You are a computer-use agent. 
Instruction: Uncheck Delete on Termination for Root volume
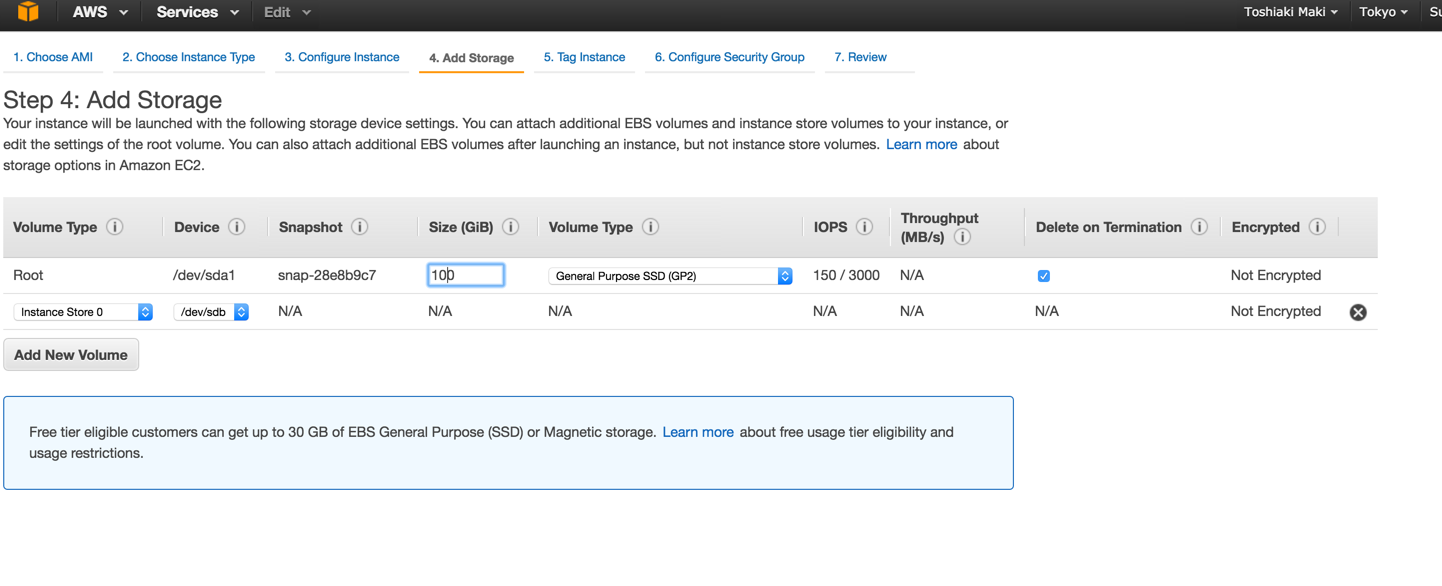(x=1044, y=276)
